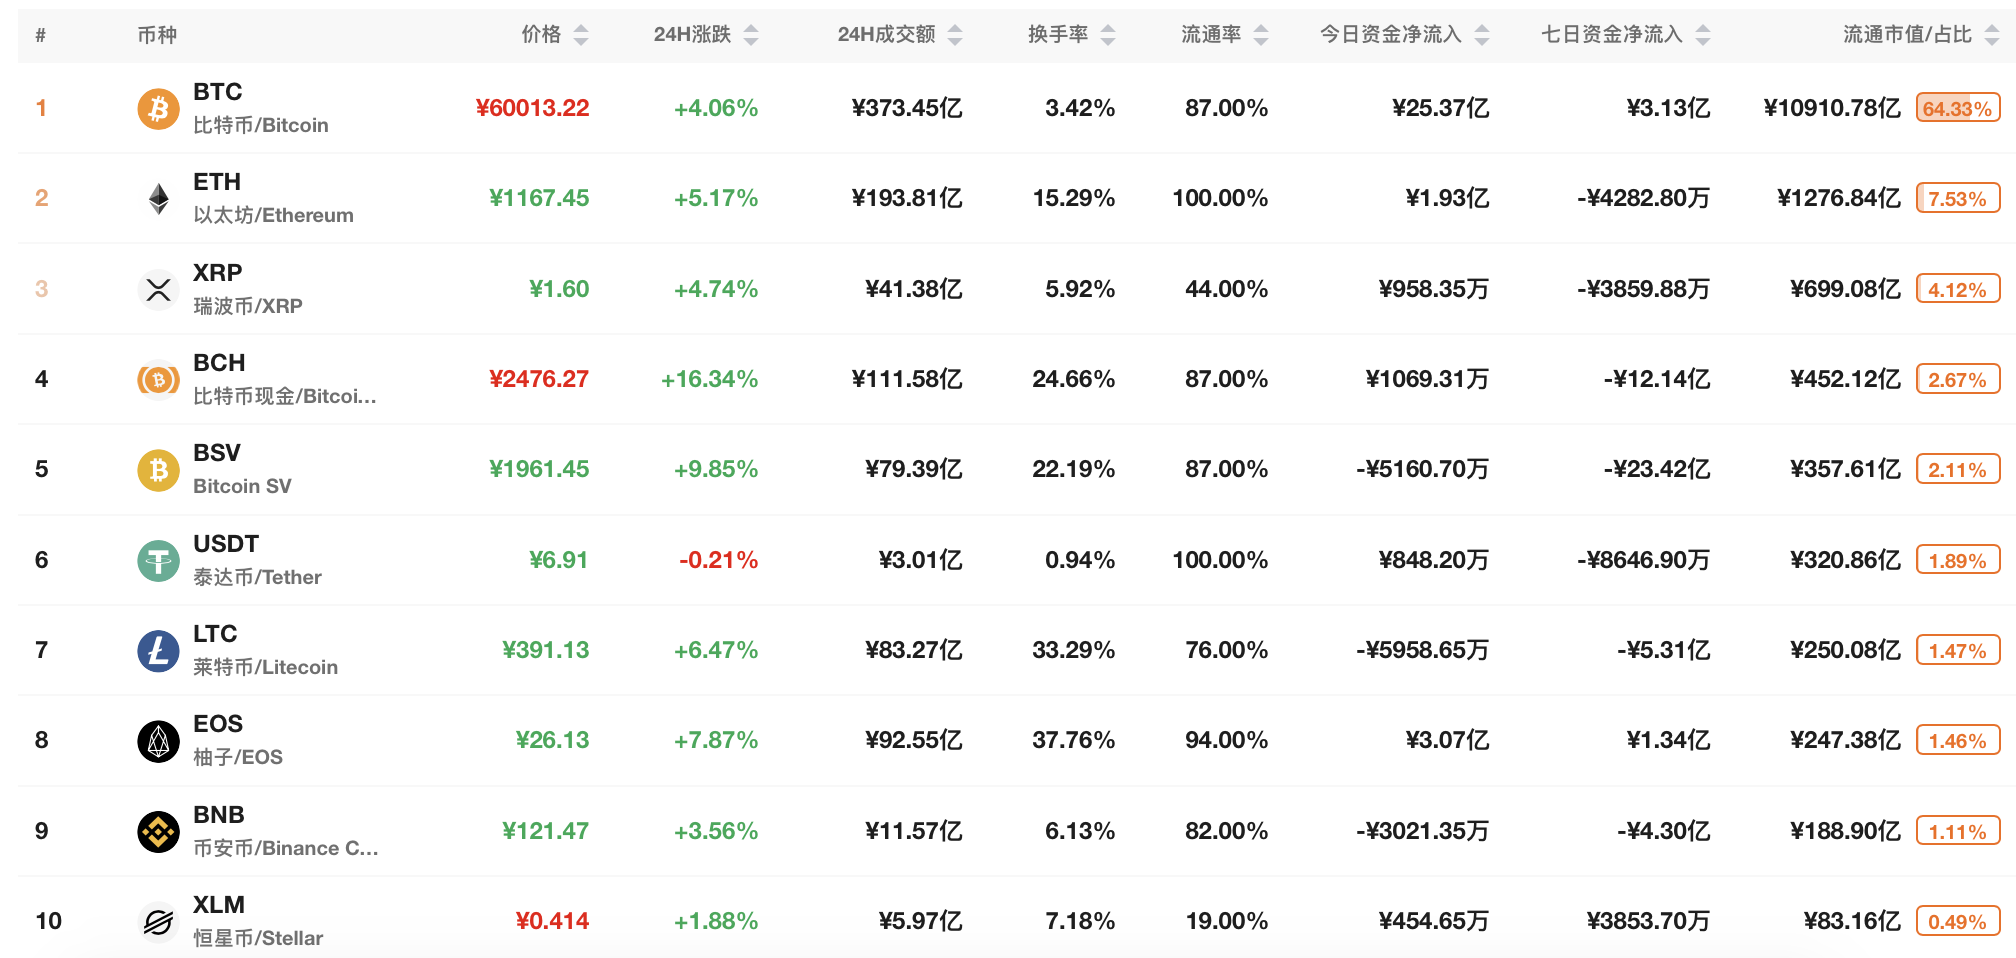Image resolution: width=2016 pixels, height=958 pixels.
Task: Click the 24H成交额 column header label
Action: point(886,35)
